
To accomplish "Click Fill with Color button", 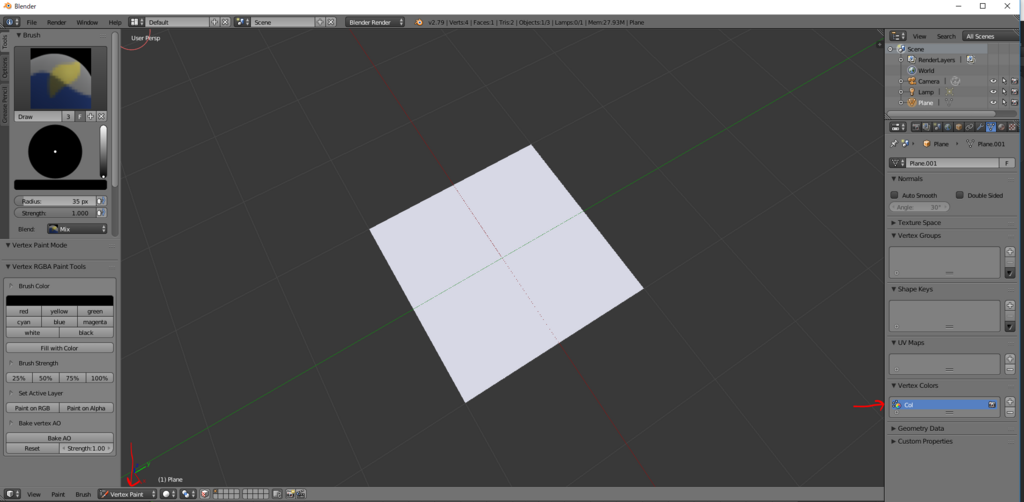I will click(x=59, y=348).
